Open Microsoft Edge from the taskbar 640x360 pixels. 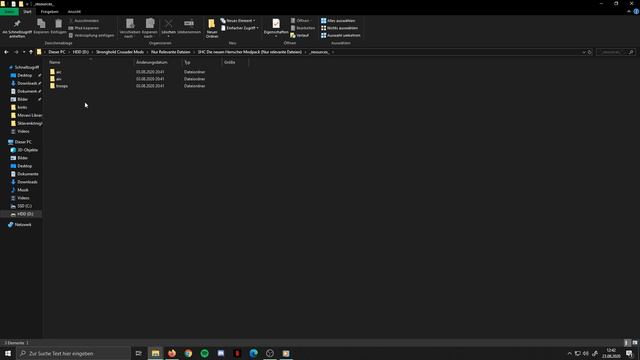click(x=253, y=353)
